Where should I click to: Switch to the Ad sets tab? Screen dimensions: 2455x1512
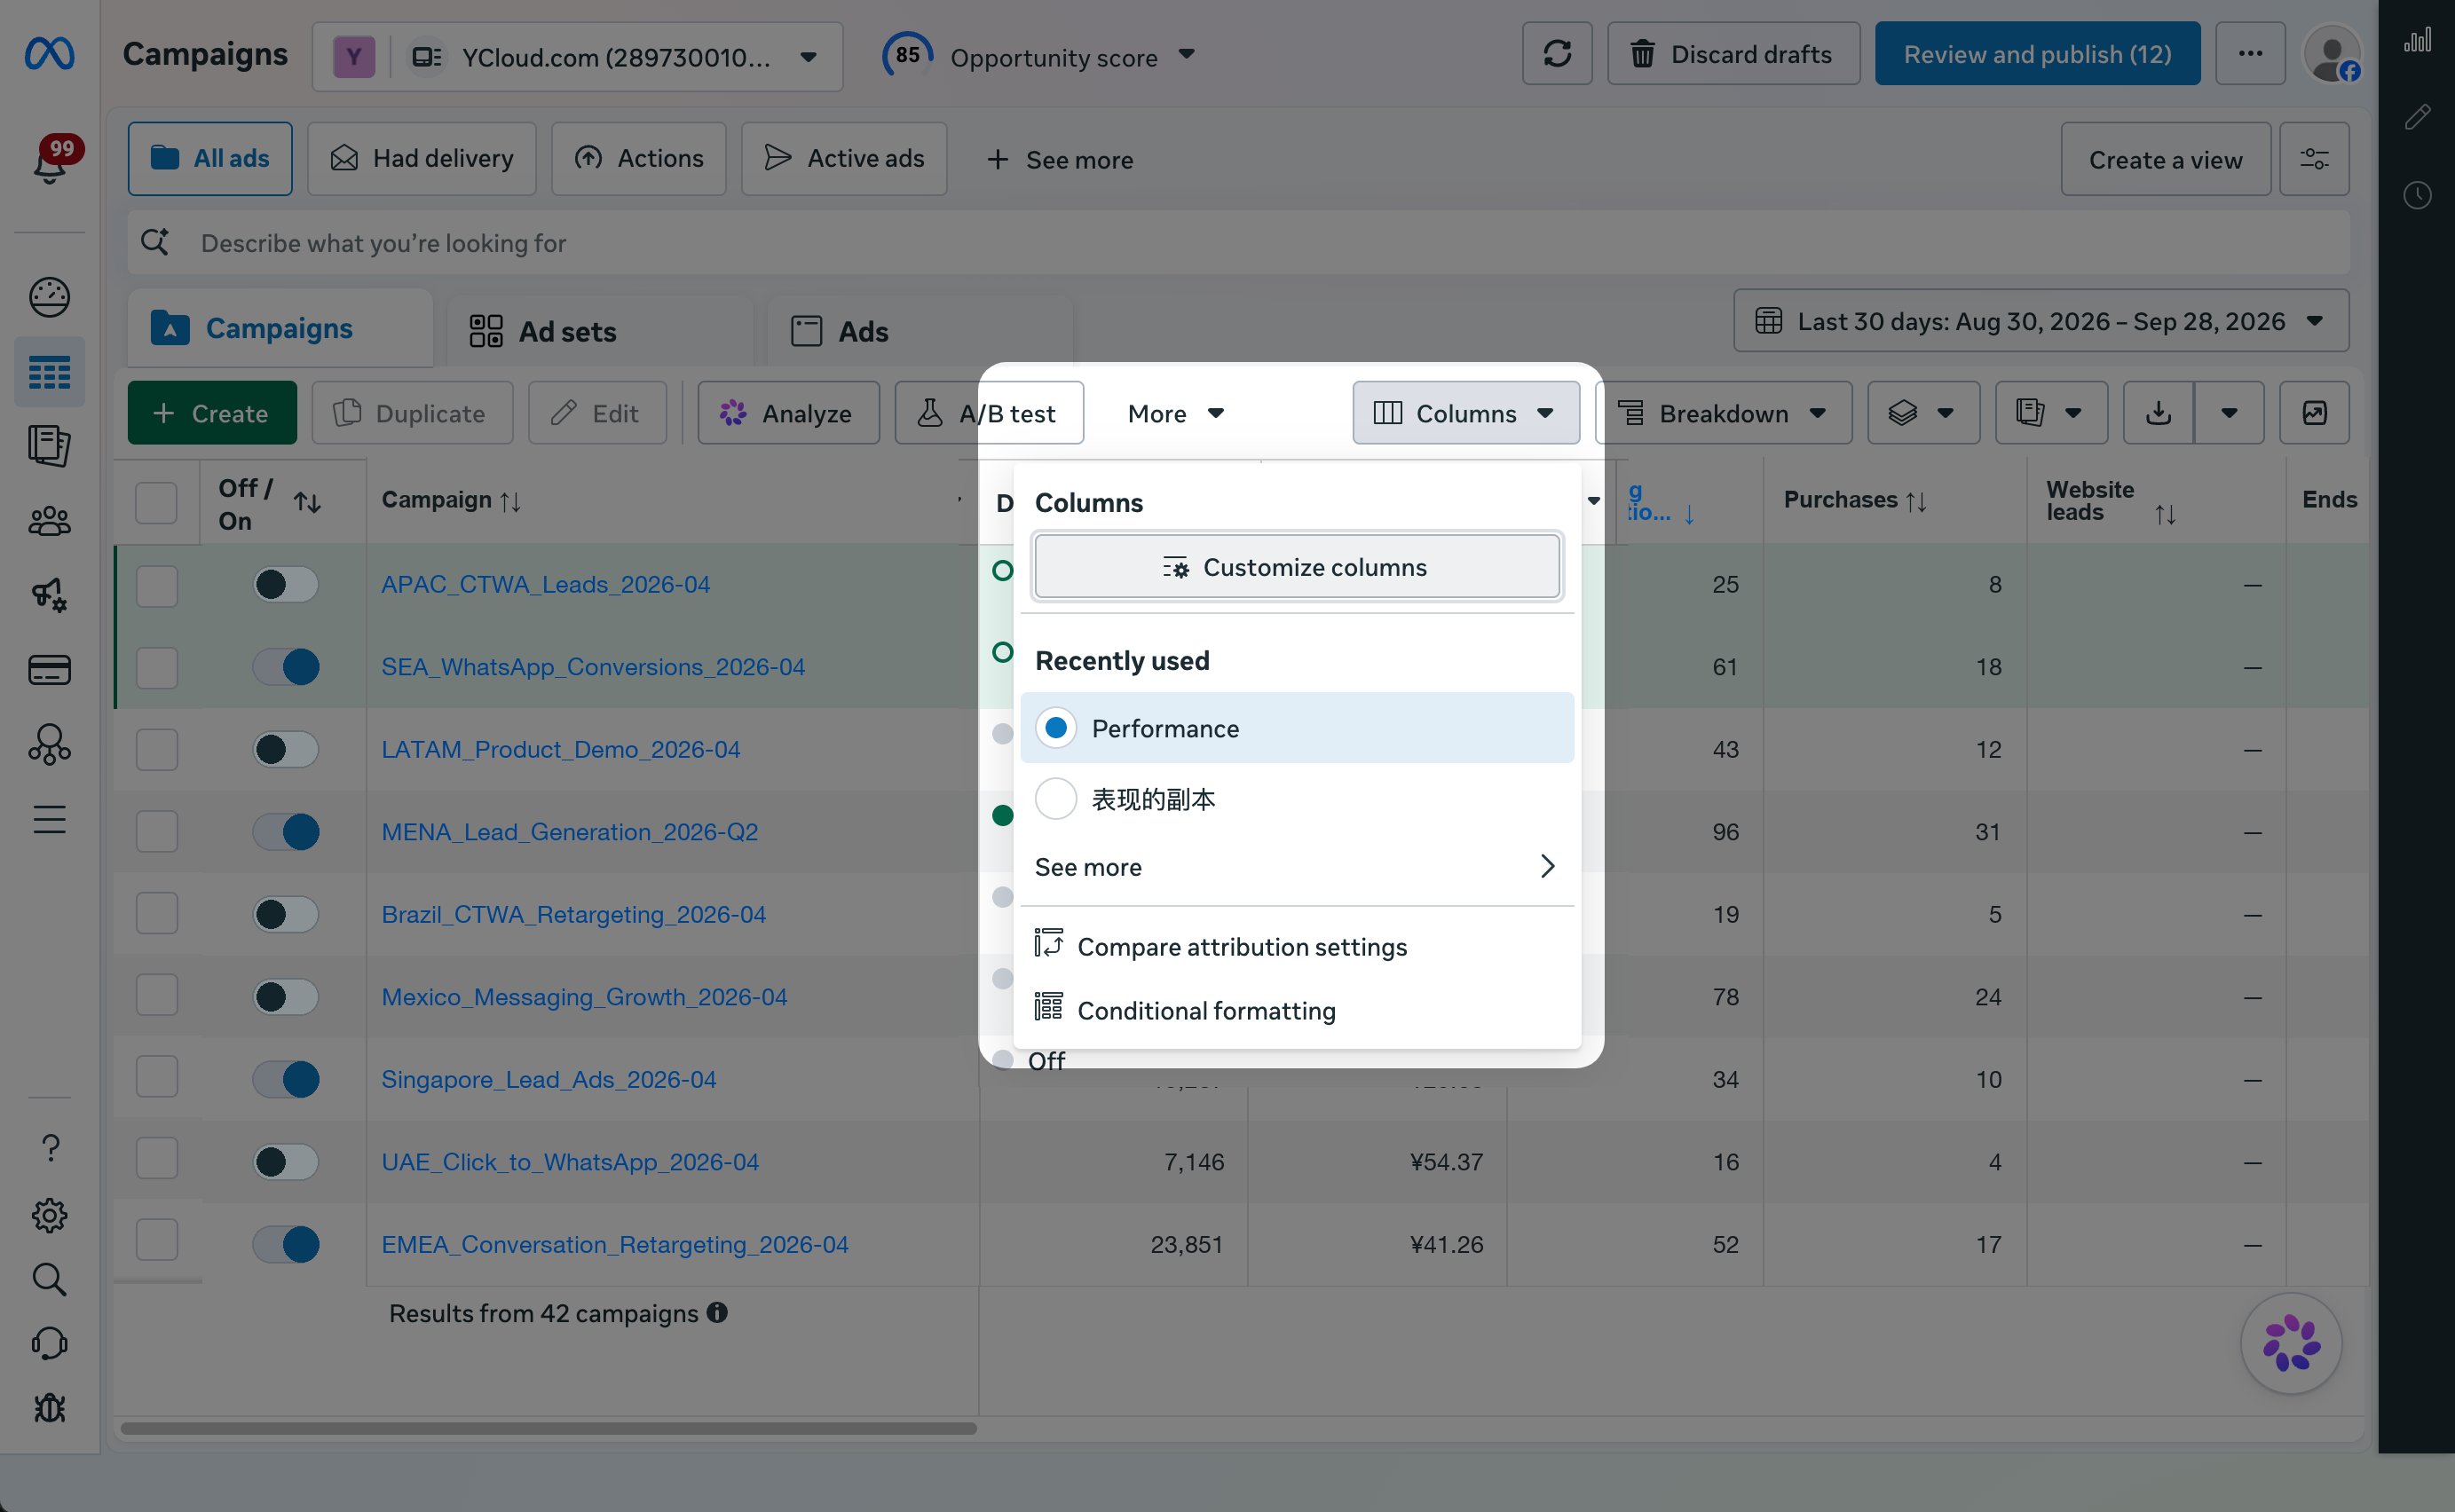599,331
